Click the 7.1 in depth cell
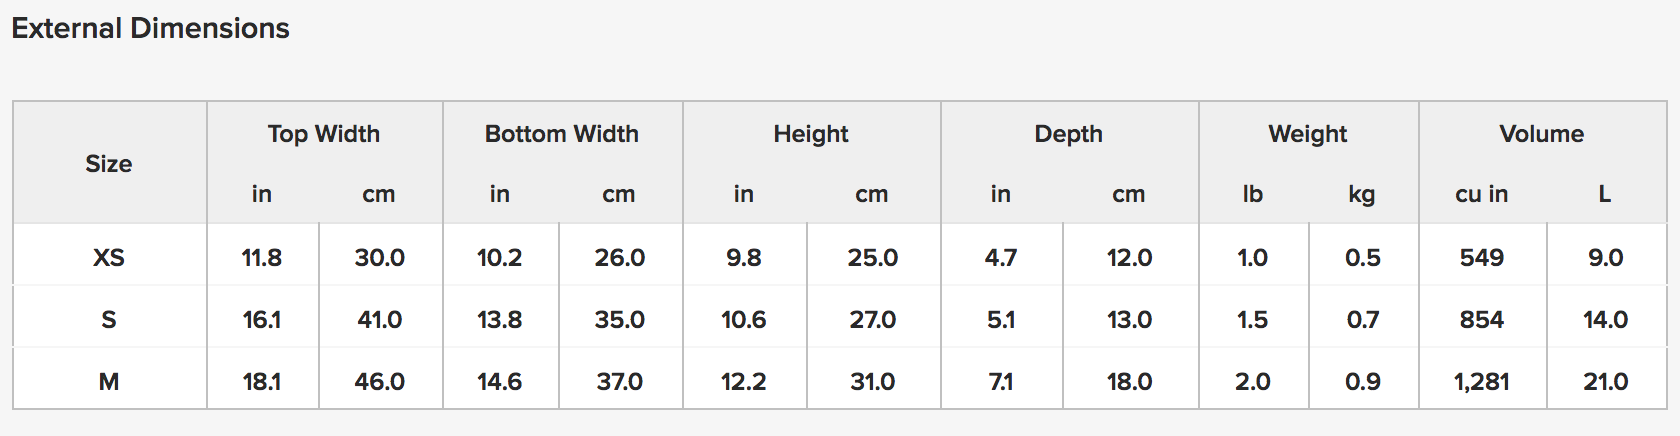This screenshot has width=1680, height=436. (1001, 382)
